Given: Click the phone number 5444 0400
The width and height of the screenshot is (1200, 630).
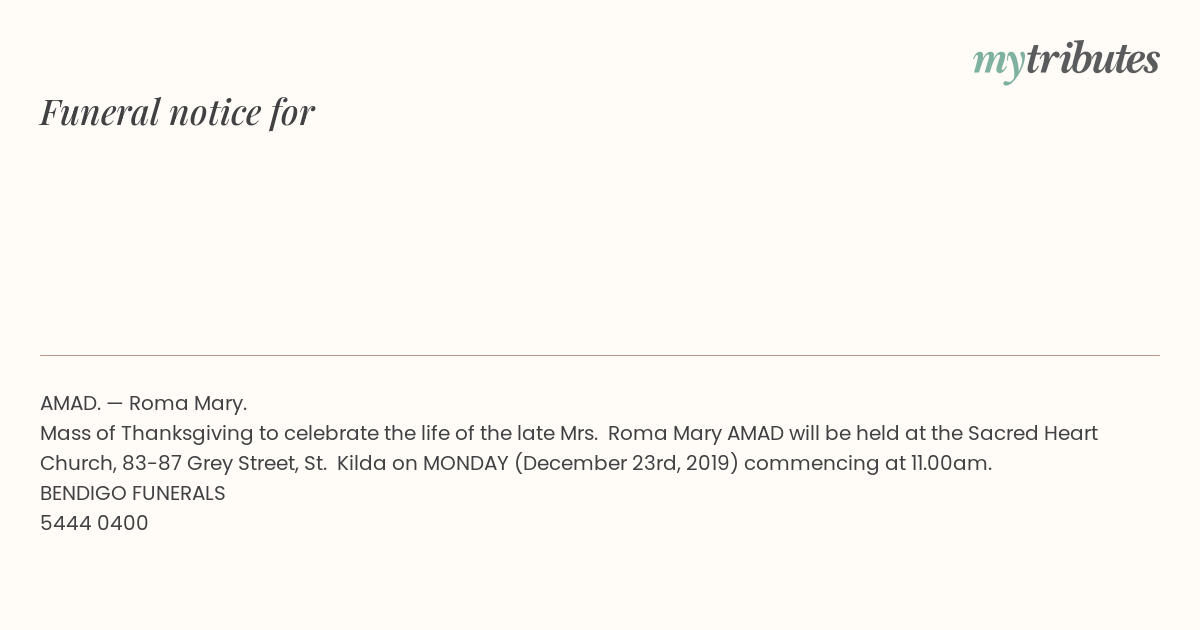Looking at the screenshot, I should click(x=94, y=523).
